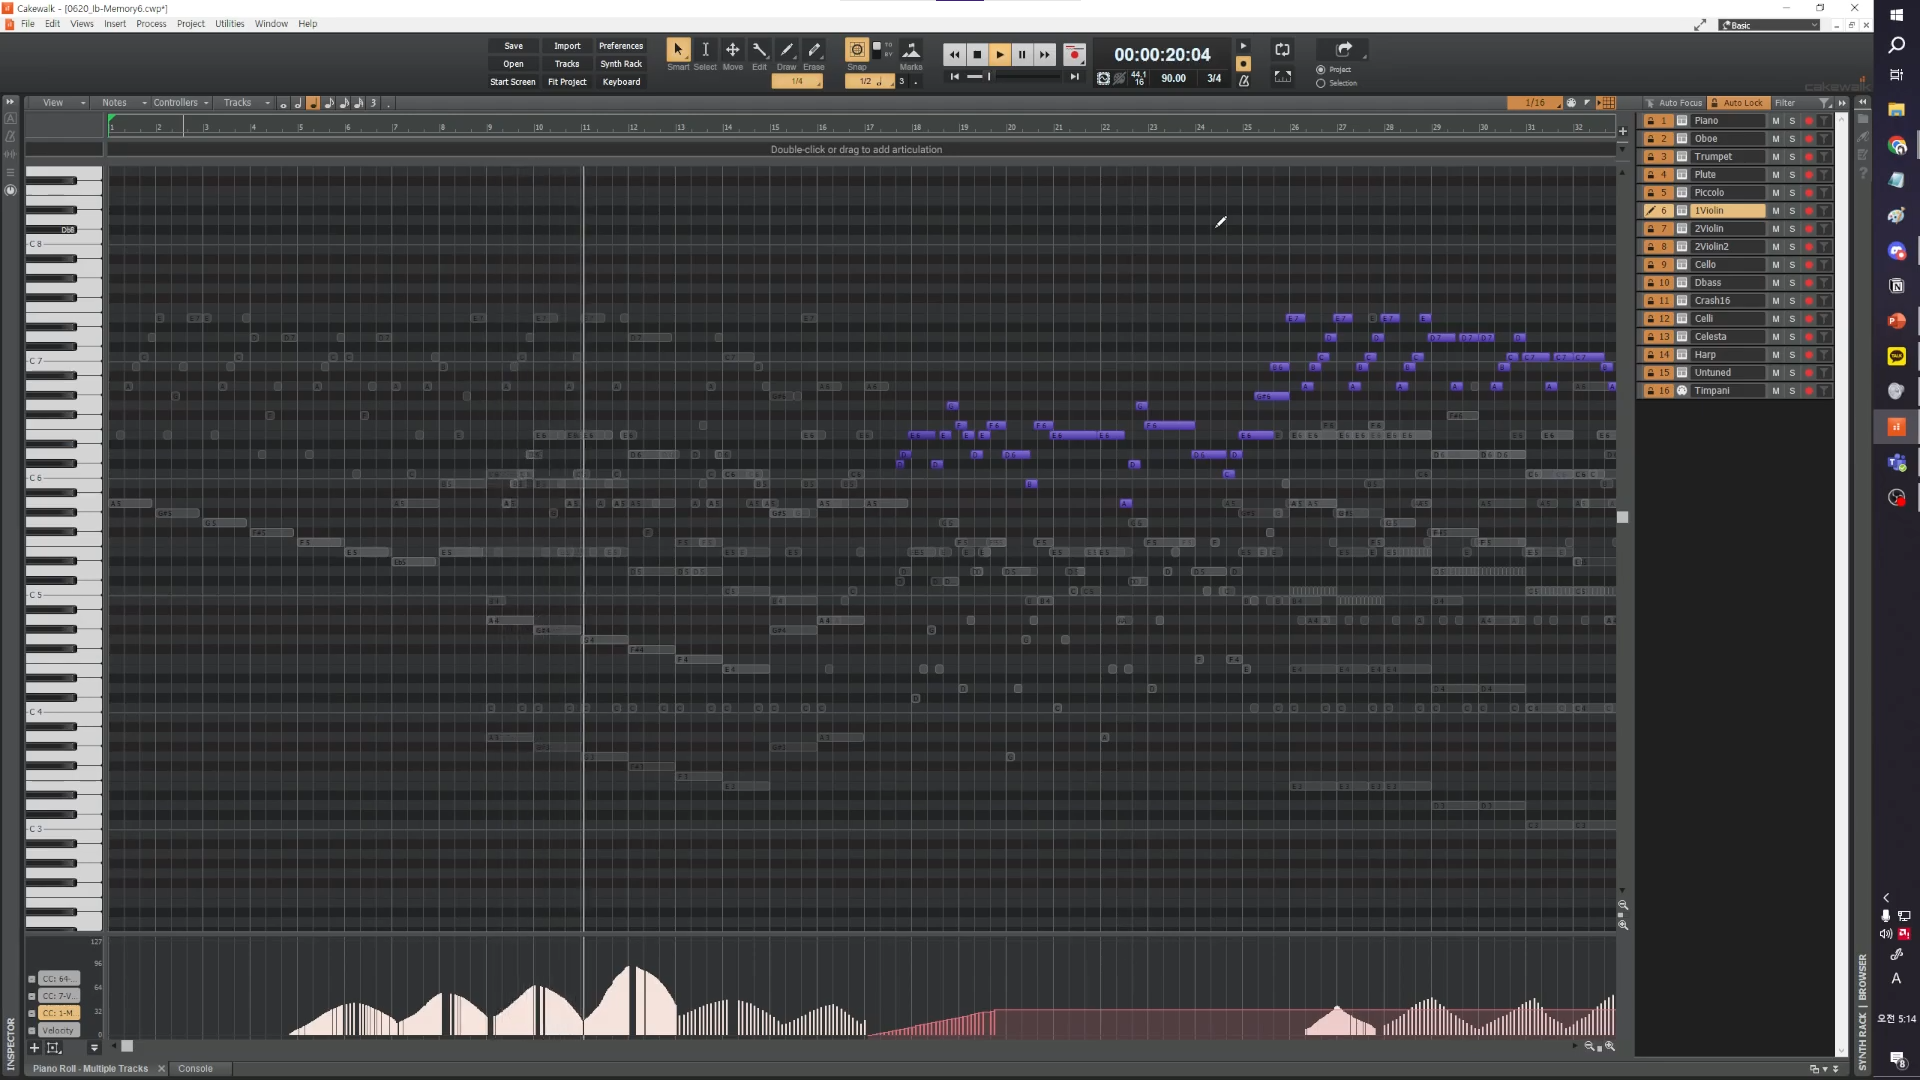This screenshot has width=1920, height=1080.
Task: Click the Synth Rack button
Action: pyautogui.click(x=621, y=64)
